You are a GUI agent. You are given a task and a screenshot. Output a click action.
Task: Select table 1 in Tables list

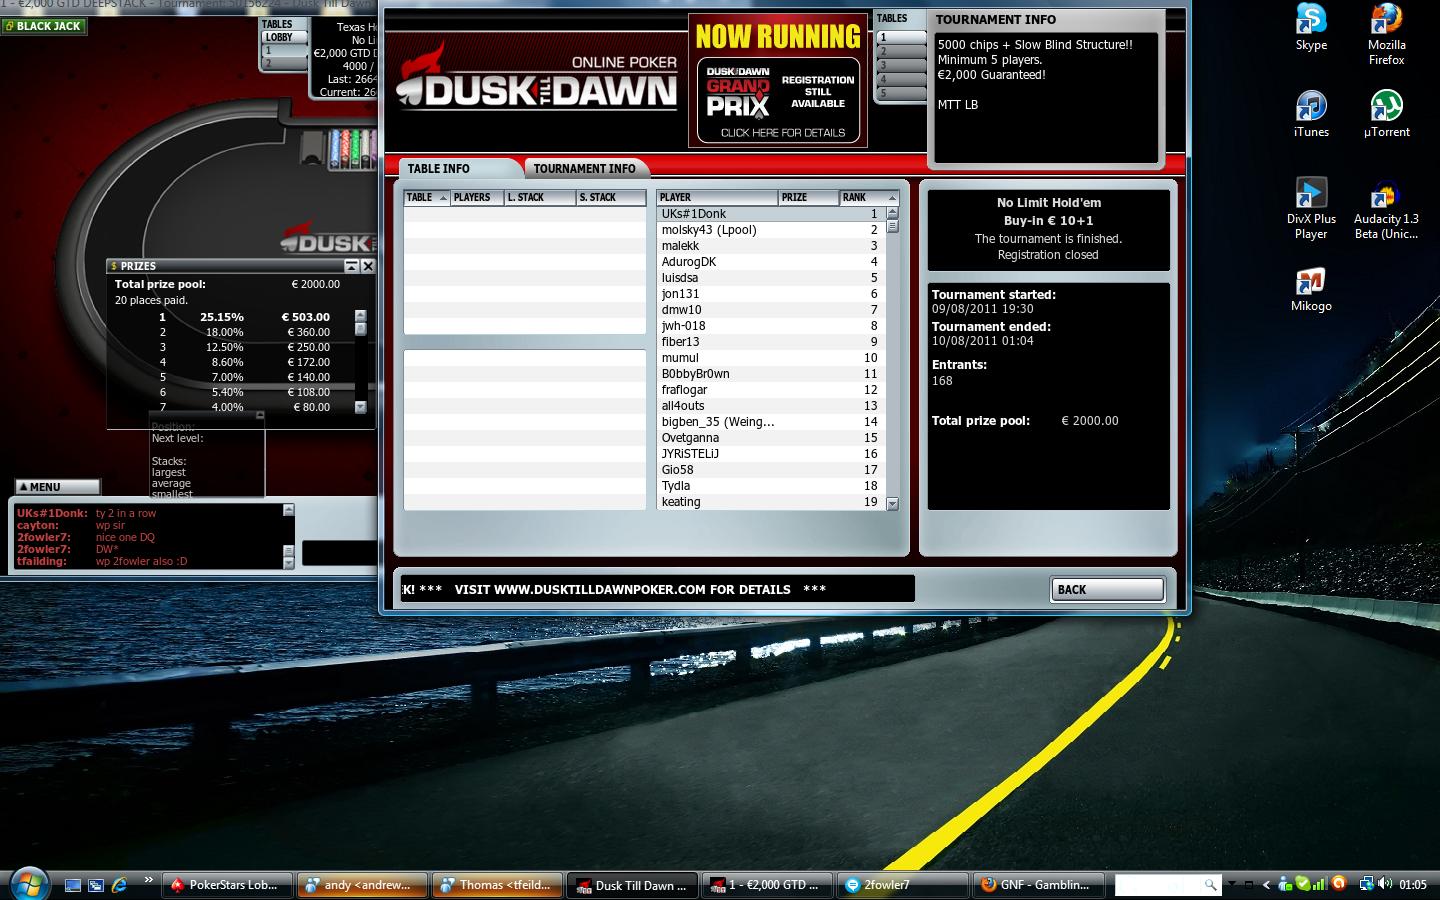pos(900,37)
